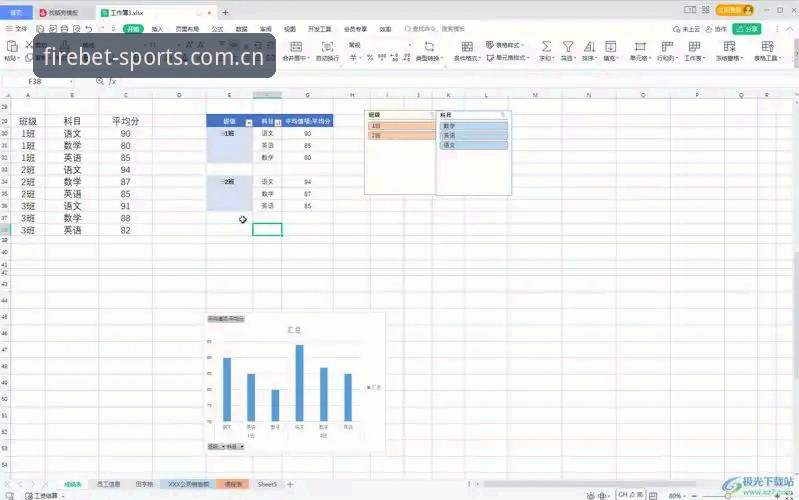Open the 公式 (Formulas) ribbon tab
This screenshot has width=799, height=500.
pos(218,29)
